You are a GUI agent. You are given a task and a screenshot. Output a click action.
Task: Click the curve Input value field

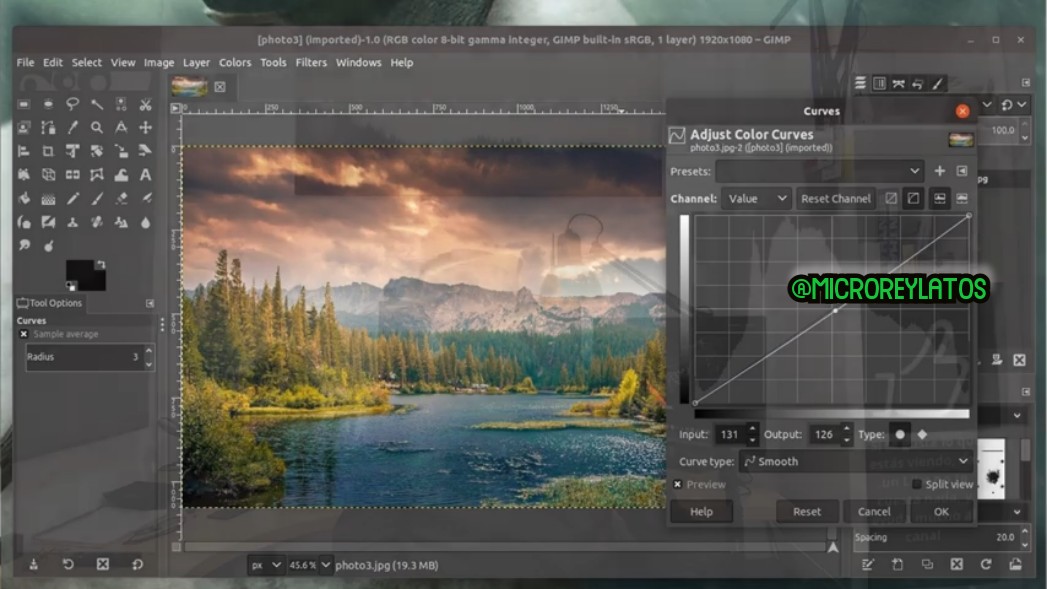(730, 434)
